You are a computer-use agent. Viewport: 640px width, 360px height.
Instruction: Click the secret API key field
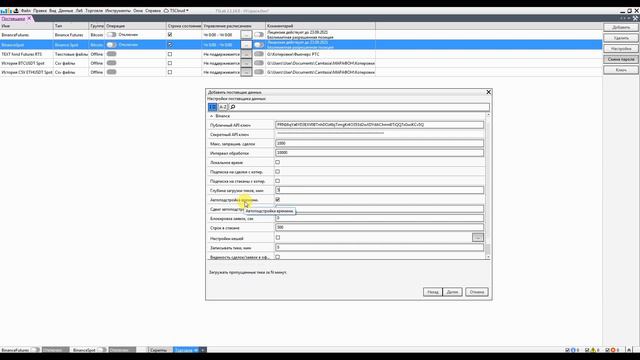tap(380, 134)
